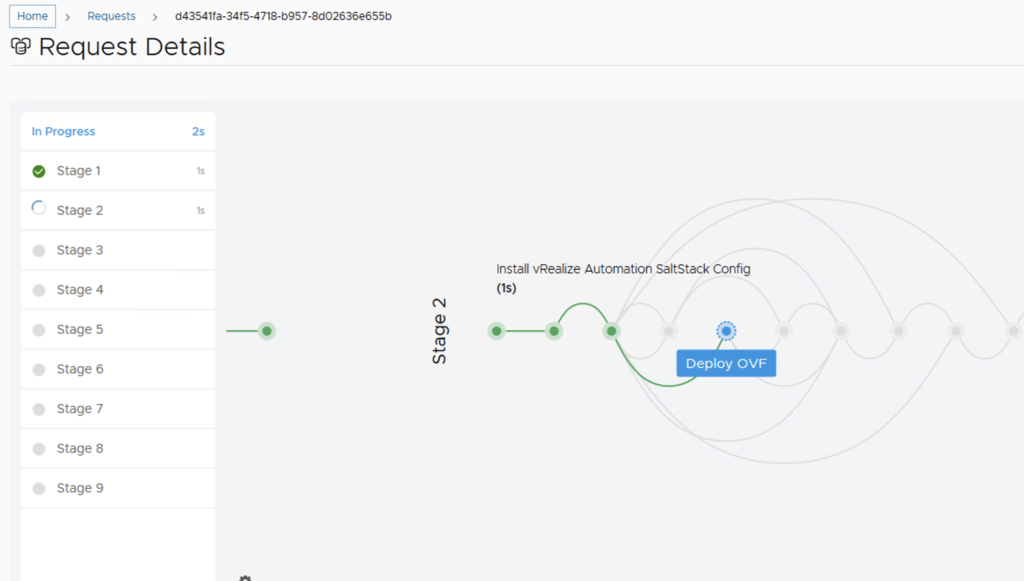
Task: Select Stage 6 in the sidebar
Action: [79, 369]
